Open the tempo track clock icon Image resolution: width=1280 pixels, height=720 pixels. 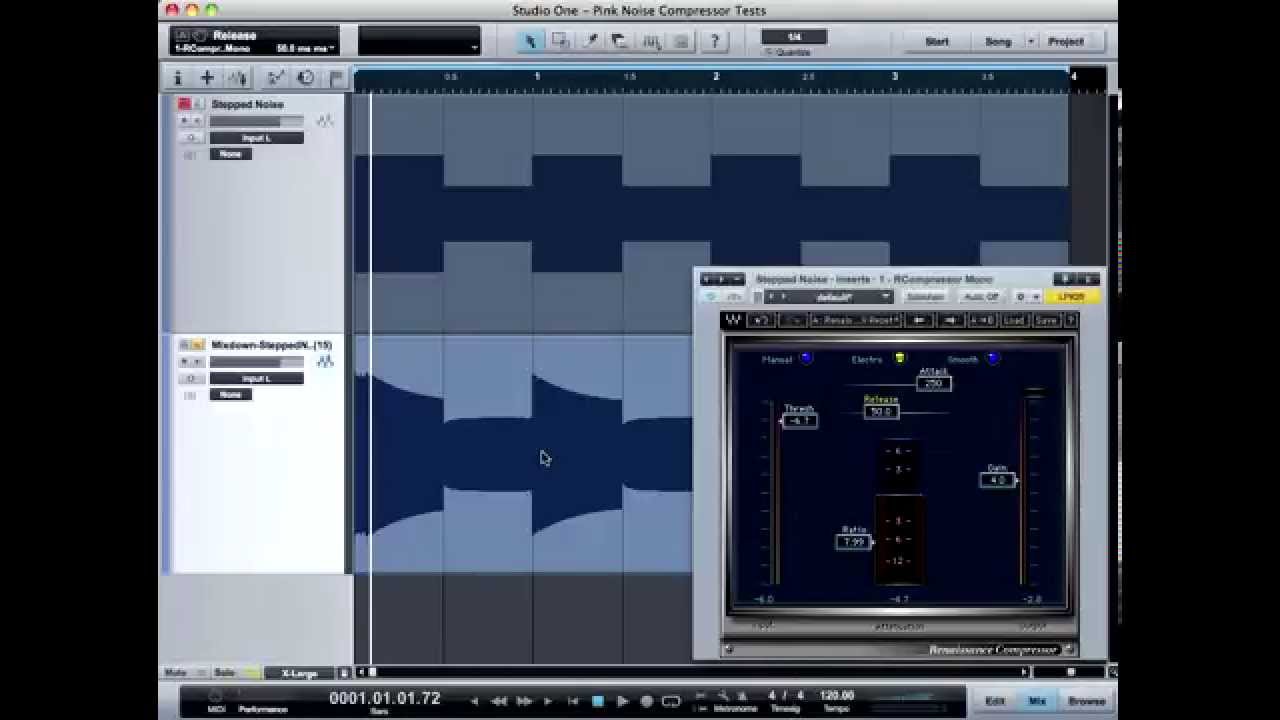tap(306, 78)
